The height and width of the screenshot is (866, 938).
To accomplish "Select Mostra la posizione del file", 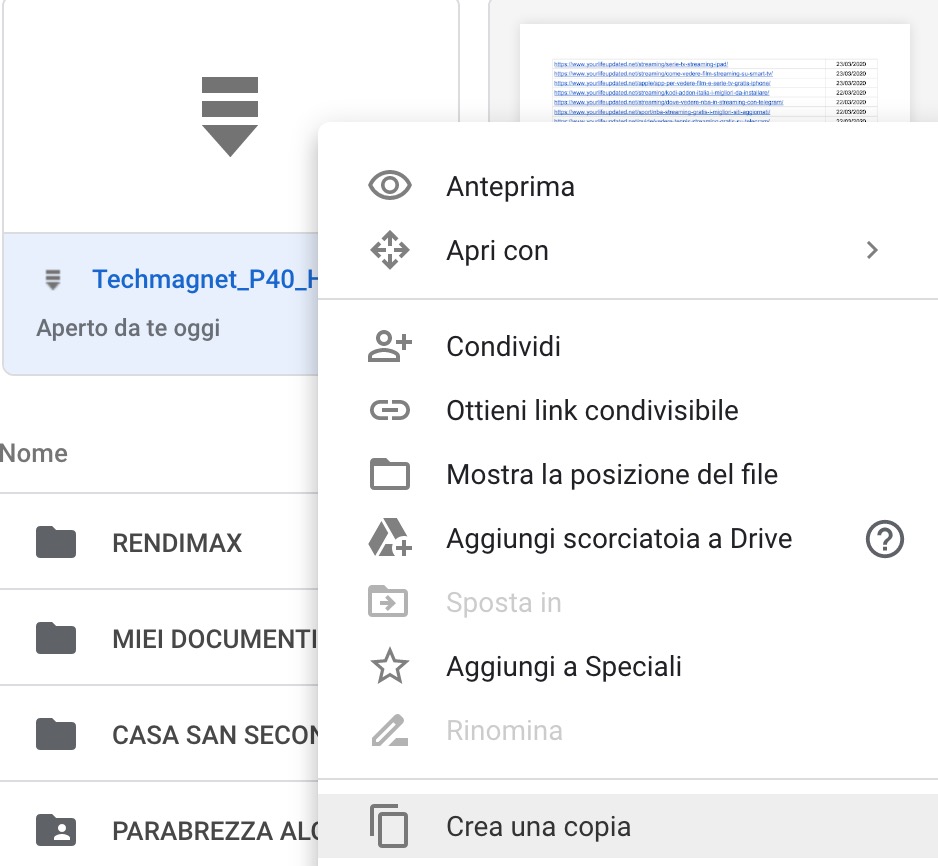I will [x=612, y=474].
